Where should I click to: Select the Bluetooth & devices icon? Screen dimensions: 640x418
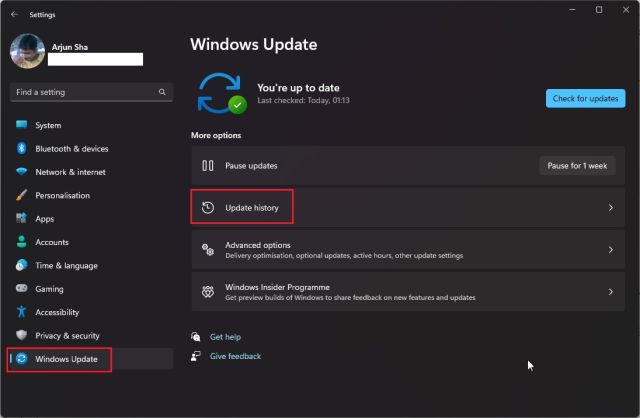pos(21,148)
